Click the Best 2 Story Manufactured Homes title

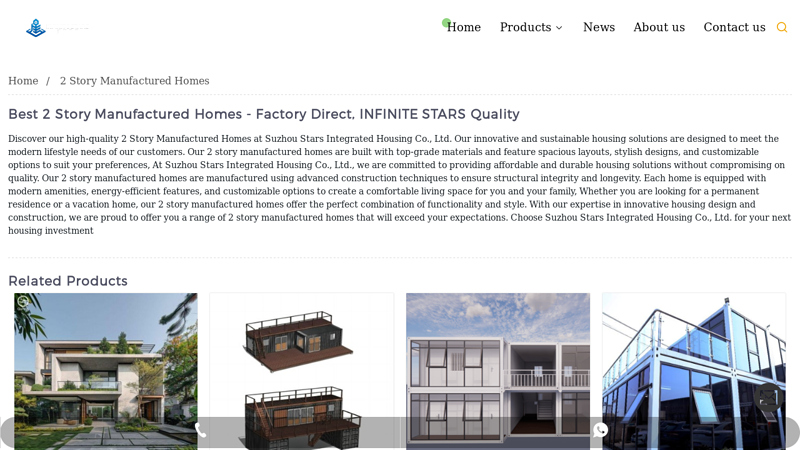[x=264, y=114]
